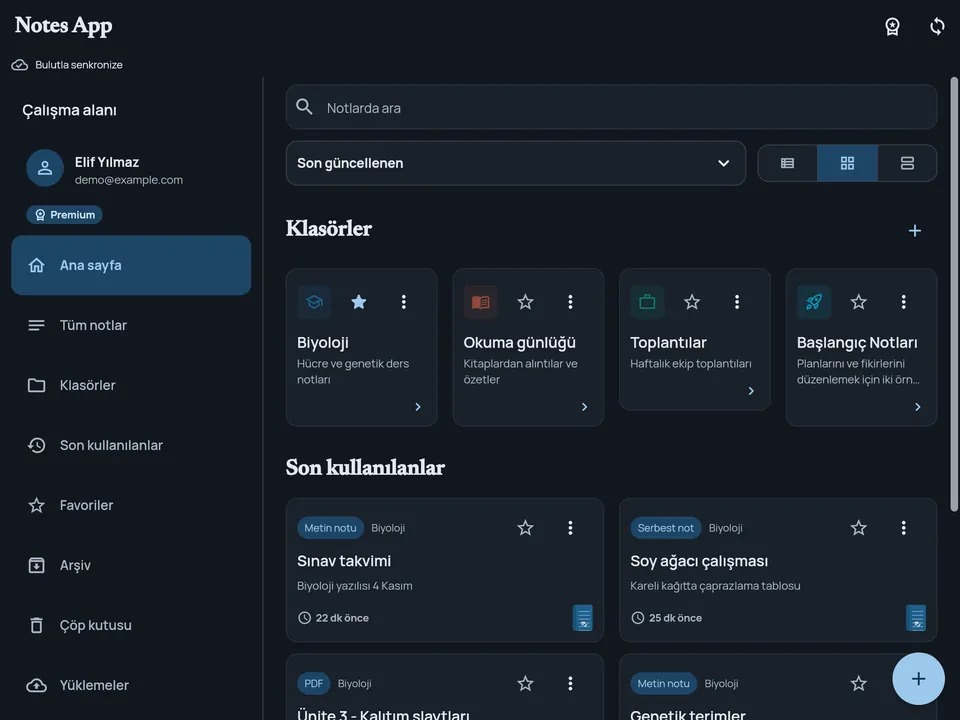Switch to table list view
This screenshot has width=960, height=720.
787,163
